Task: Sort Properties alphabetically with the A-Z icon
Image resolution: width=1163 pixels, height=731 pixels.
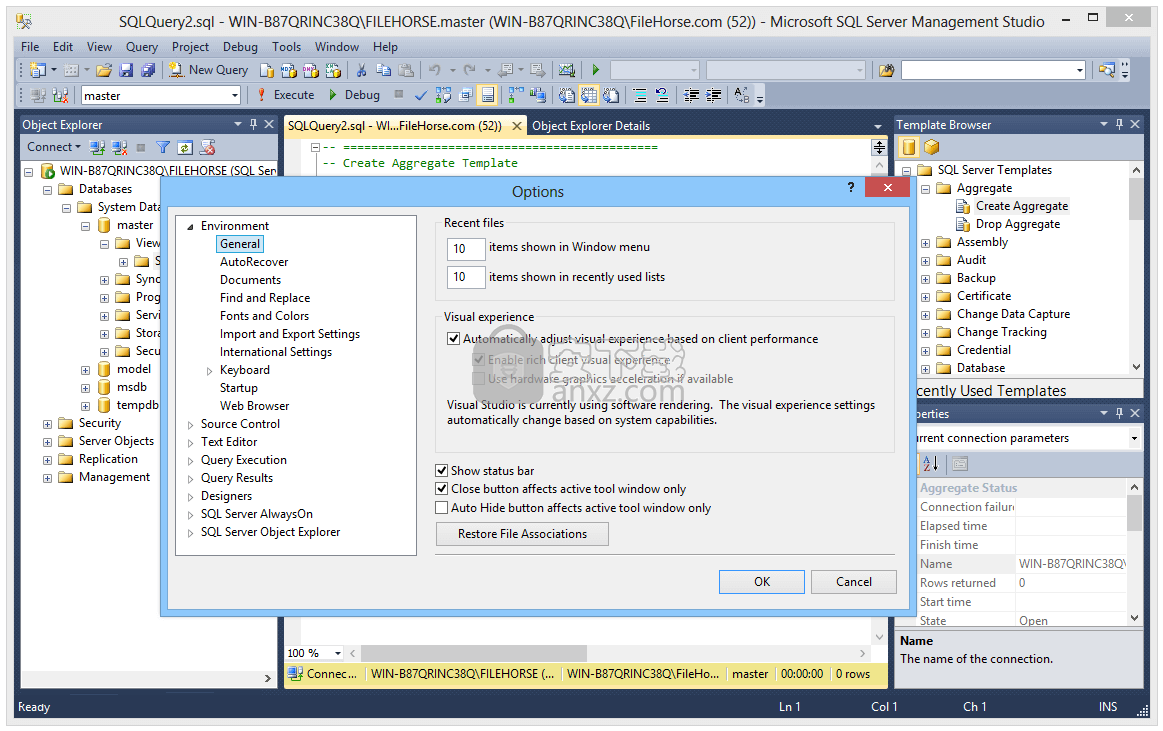Action: coord(931,464)
